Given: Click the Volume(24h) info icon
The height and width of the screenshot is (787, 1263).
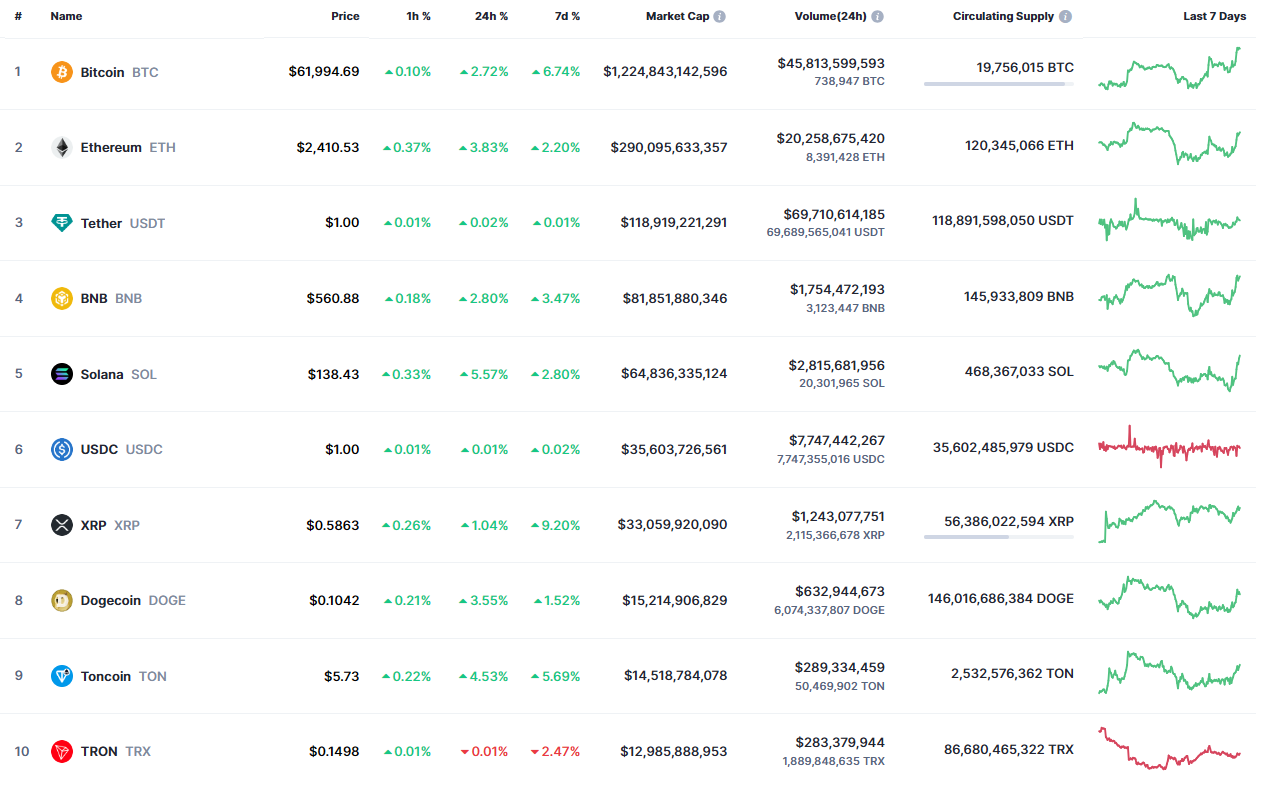Looking at the screenshot, I should coord(877,17).
